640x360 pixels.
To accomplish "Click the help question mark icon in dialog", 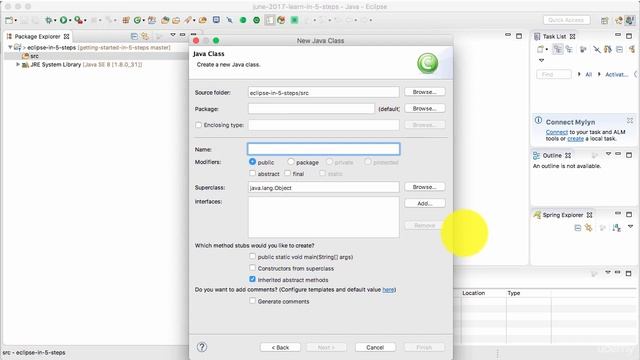I will (202, 347).
